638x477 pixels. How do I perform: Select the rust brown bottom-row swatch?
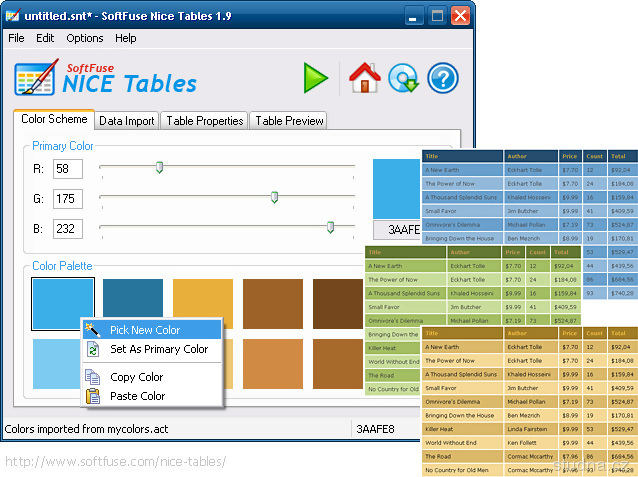(338, 364)
